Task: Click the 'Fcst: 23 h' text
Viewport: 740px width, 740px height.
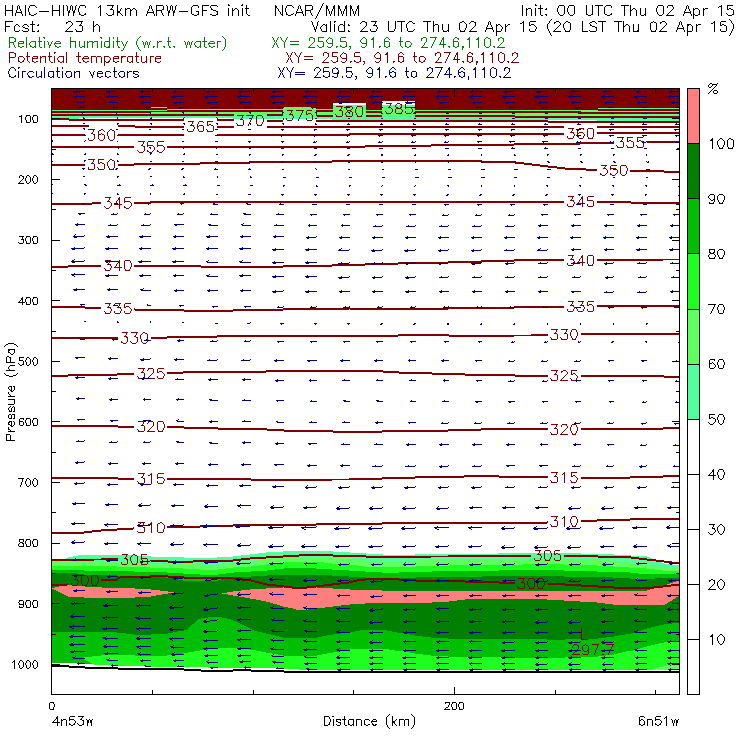Action: 52,27
